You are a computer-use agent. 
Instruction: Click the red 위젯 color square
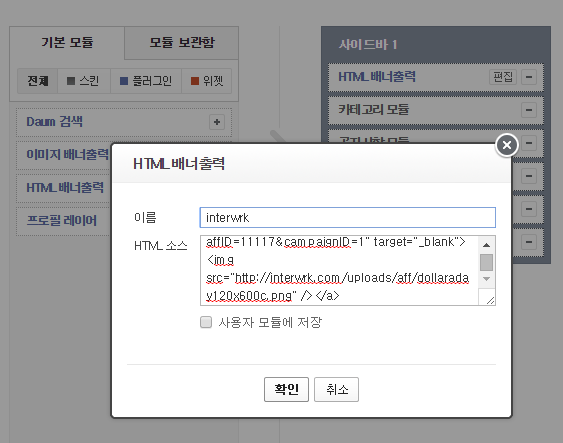[x=195, y=81]
